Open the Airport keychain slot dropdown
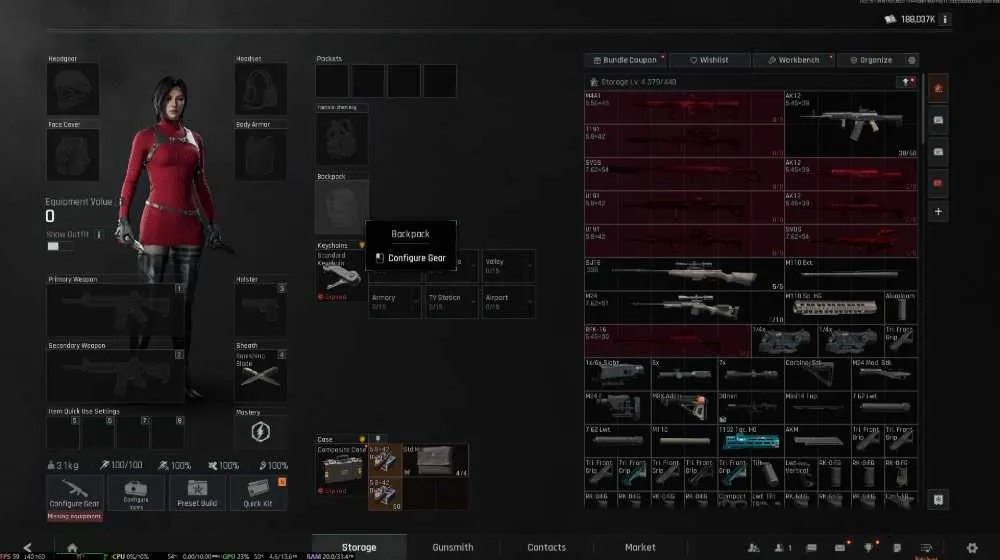Screen dimensions: 1000x560 click(508, 302)
